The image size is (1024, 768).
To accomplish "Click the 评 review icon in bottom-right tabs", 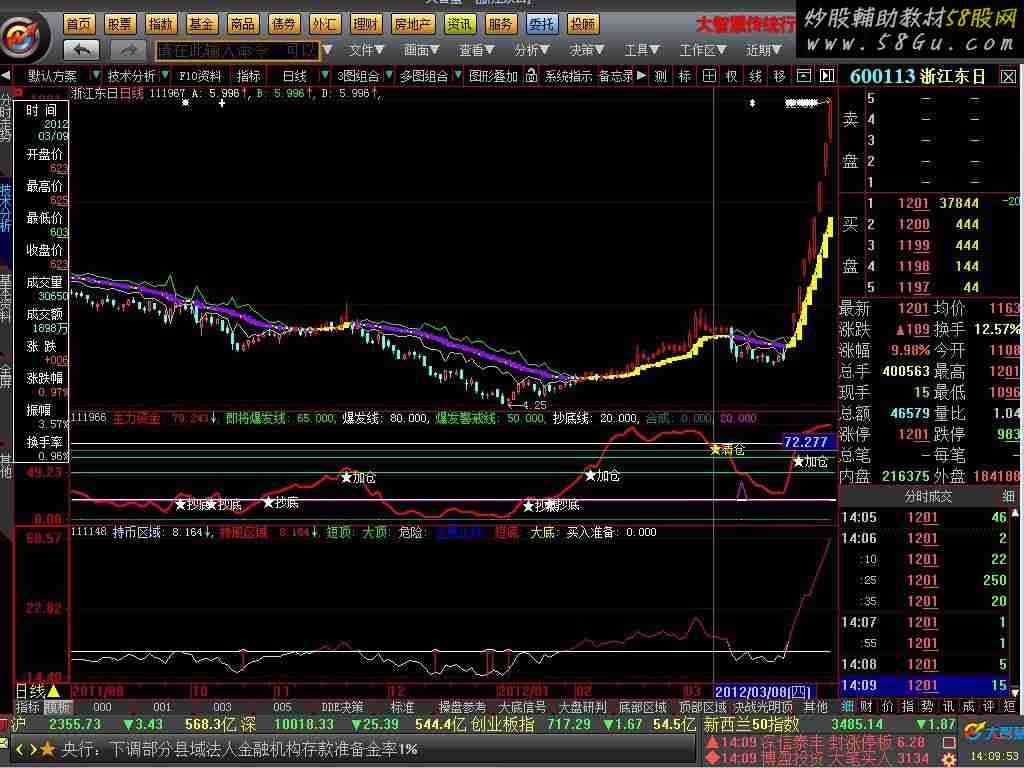I will (989, 707).
